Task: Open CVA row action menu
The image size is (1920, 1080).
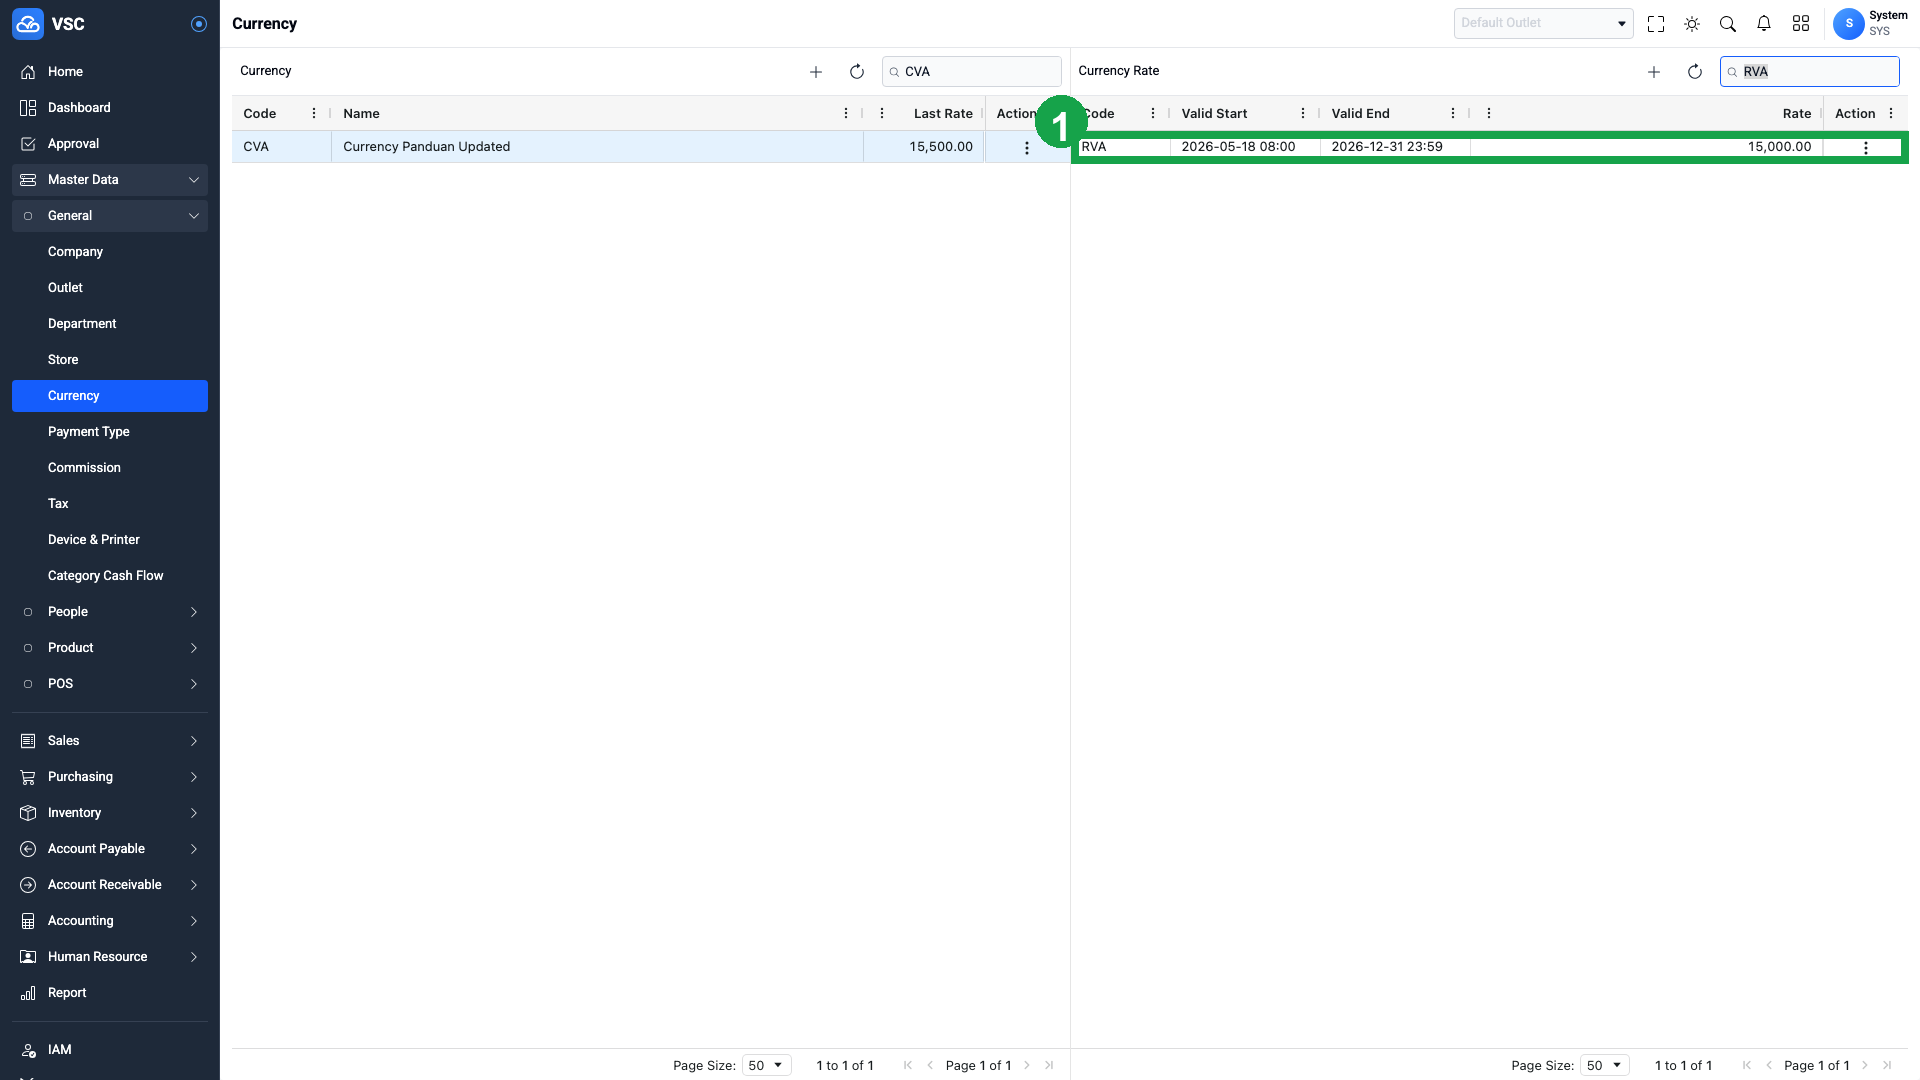Action: (1026, 148)
